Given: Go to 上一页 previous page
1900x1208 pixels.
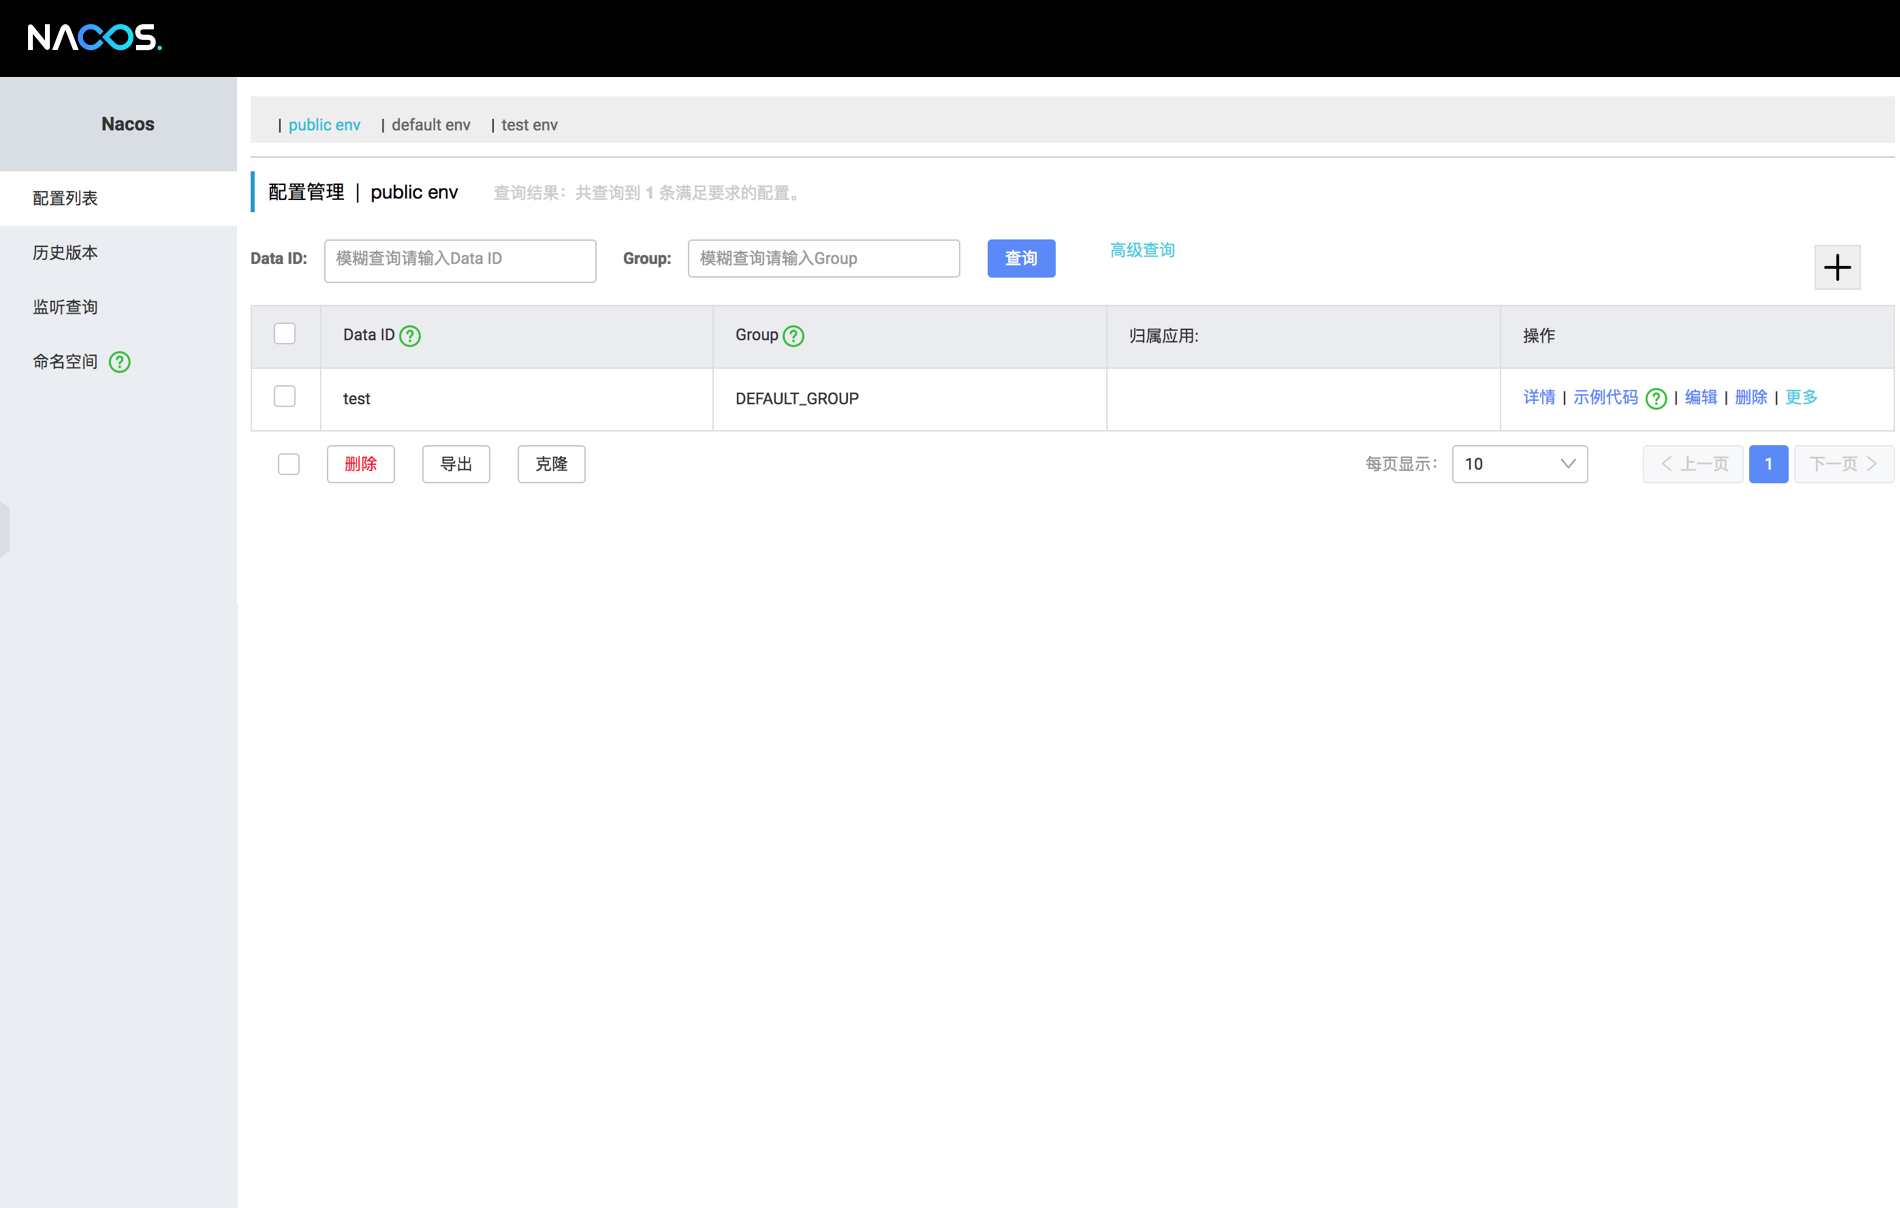Looking at the screenshot, I should coord(1693,464).
